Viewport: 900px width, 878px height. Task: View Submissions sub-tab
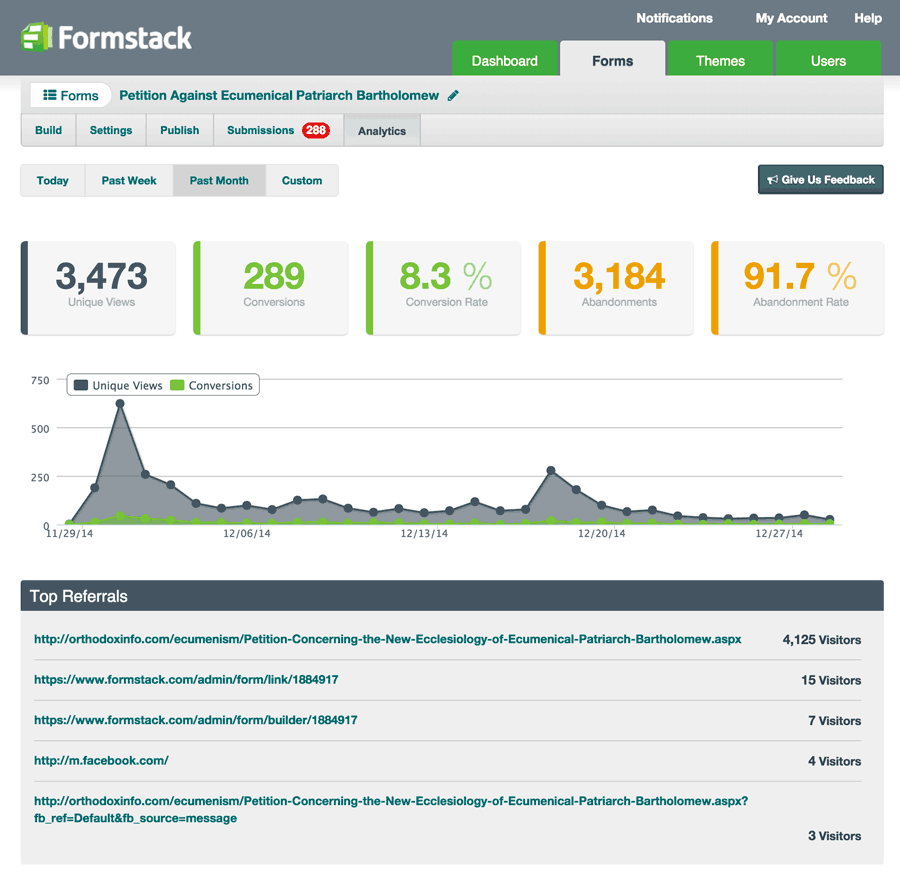pos(278,130)
